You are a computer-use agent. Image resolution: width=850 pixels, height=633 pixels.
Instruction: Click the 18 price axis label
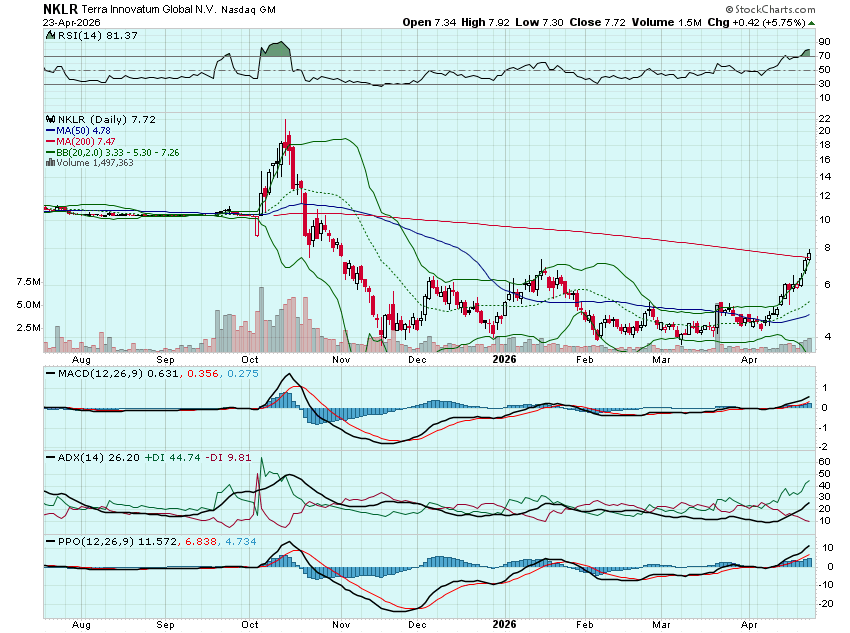point(825,145)
